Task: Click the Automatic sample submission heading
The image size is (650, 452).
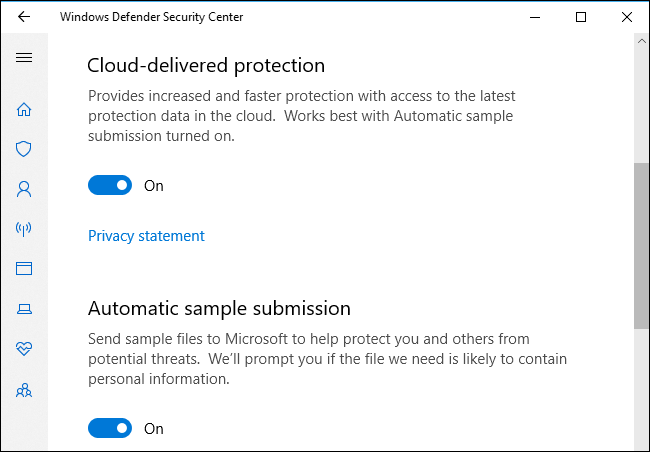Action: click(x=219, y=308)
